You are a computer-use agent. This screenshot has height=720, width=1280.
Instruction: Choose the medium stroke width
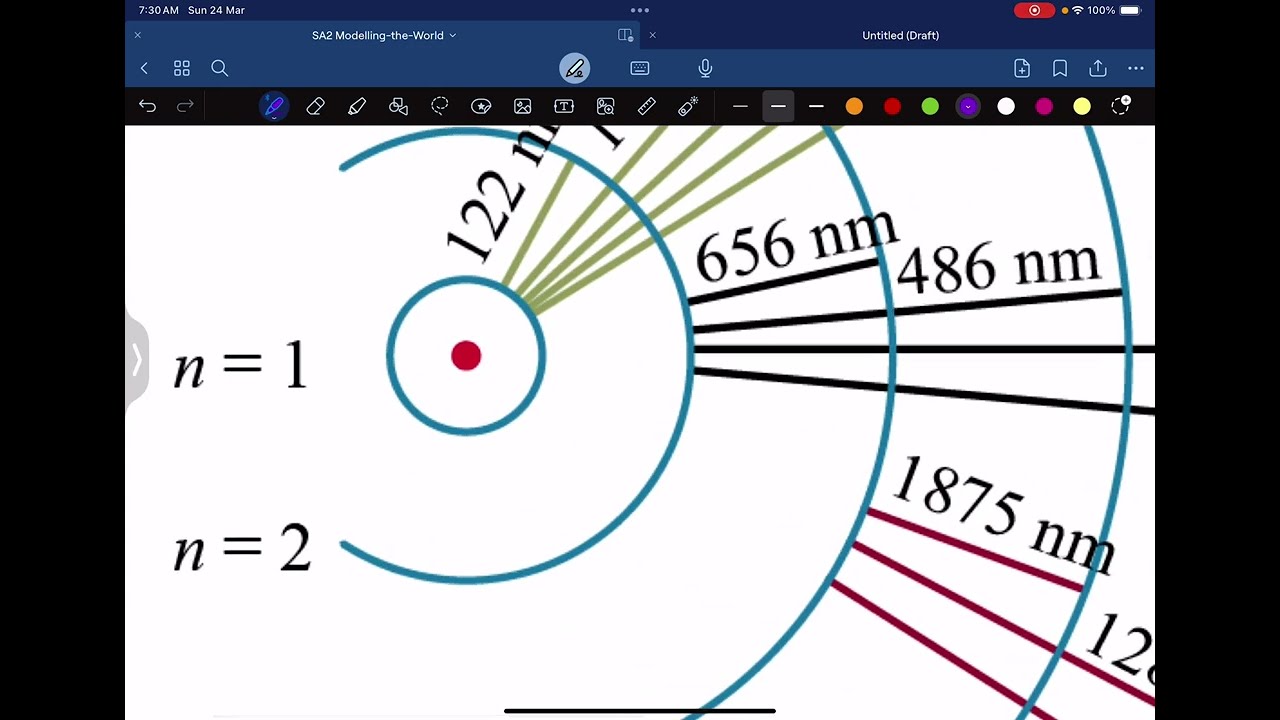pyautogui.click(x=778, y=106)
